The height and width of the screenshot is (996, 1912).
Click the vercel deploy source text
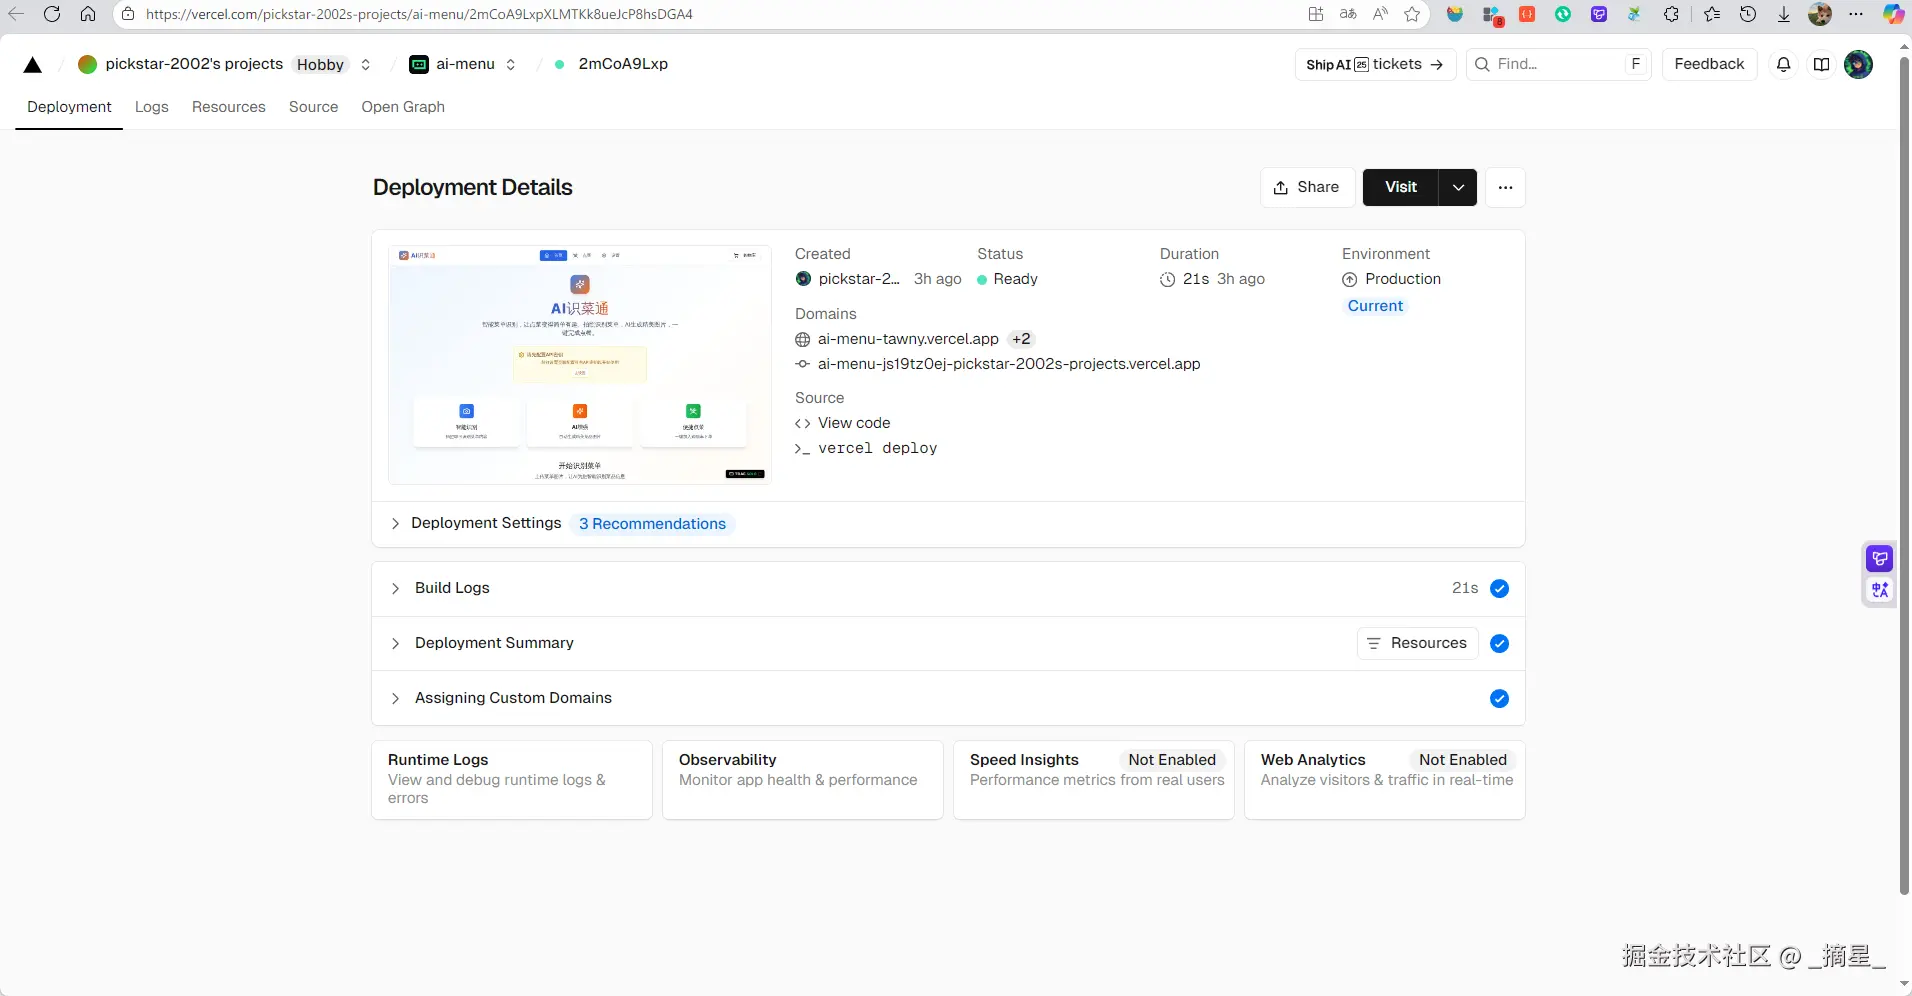tap(877, 448)
